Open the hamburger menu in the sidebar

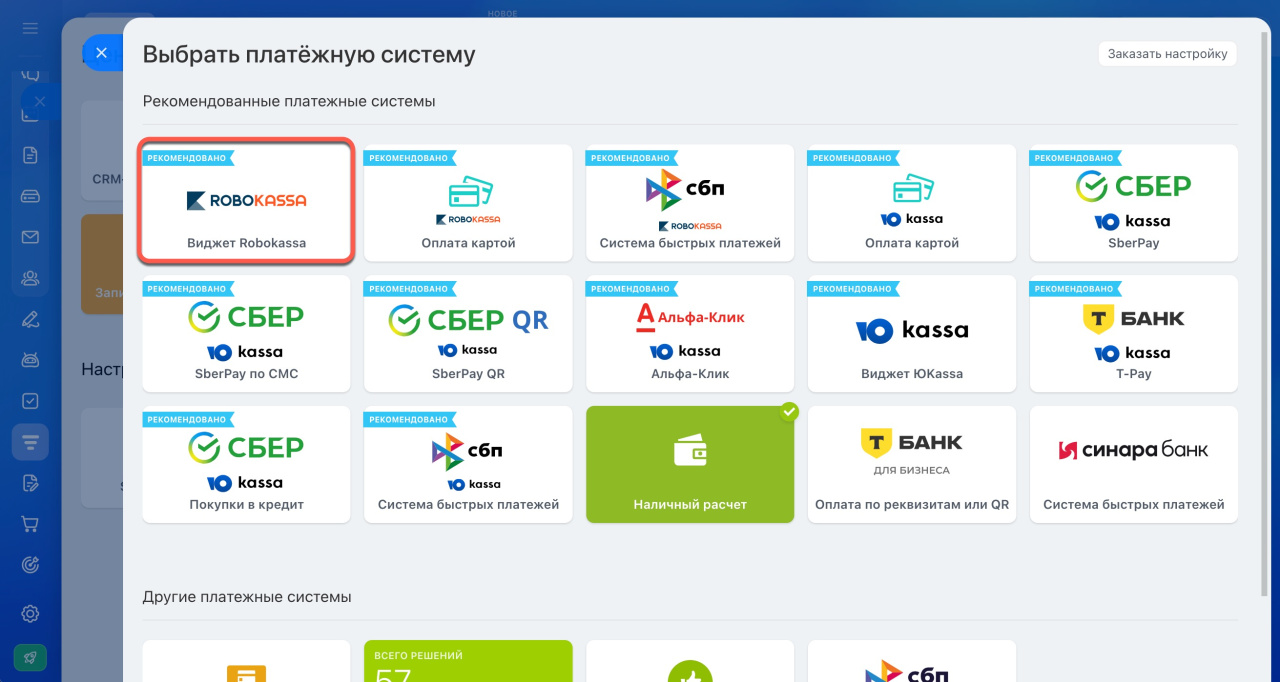click(30, 28)
